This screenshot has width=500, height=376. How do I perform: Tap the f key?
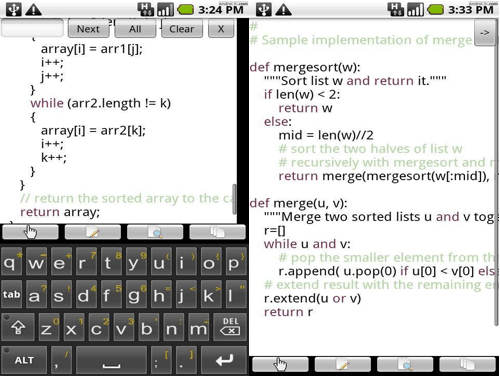point(111,295)
